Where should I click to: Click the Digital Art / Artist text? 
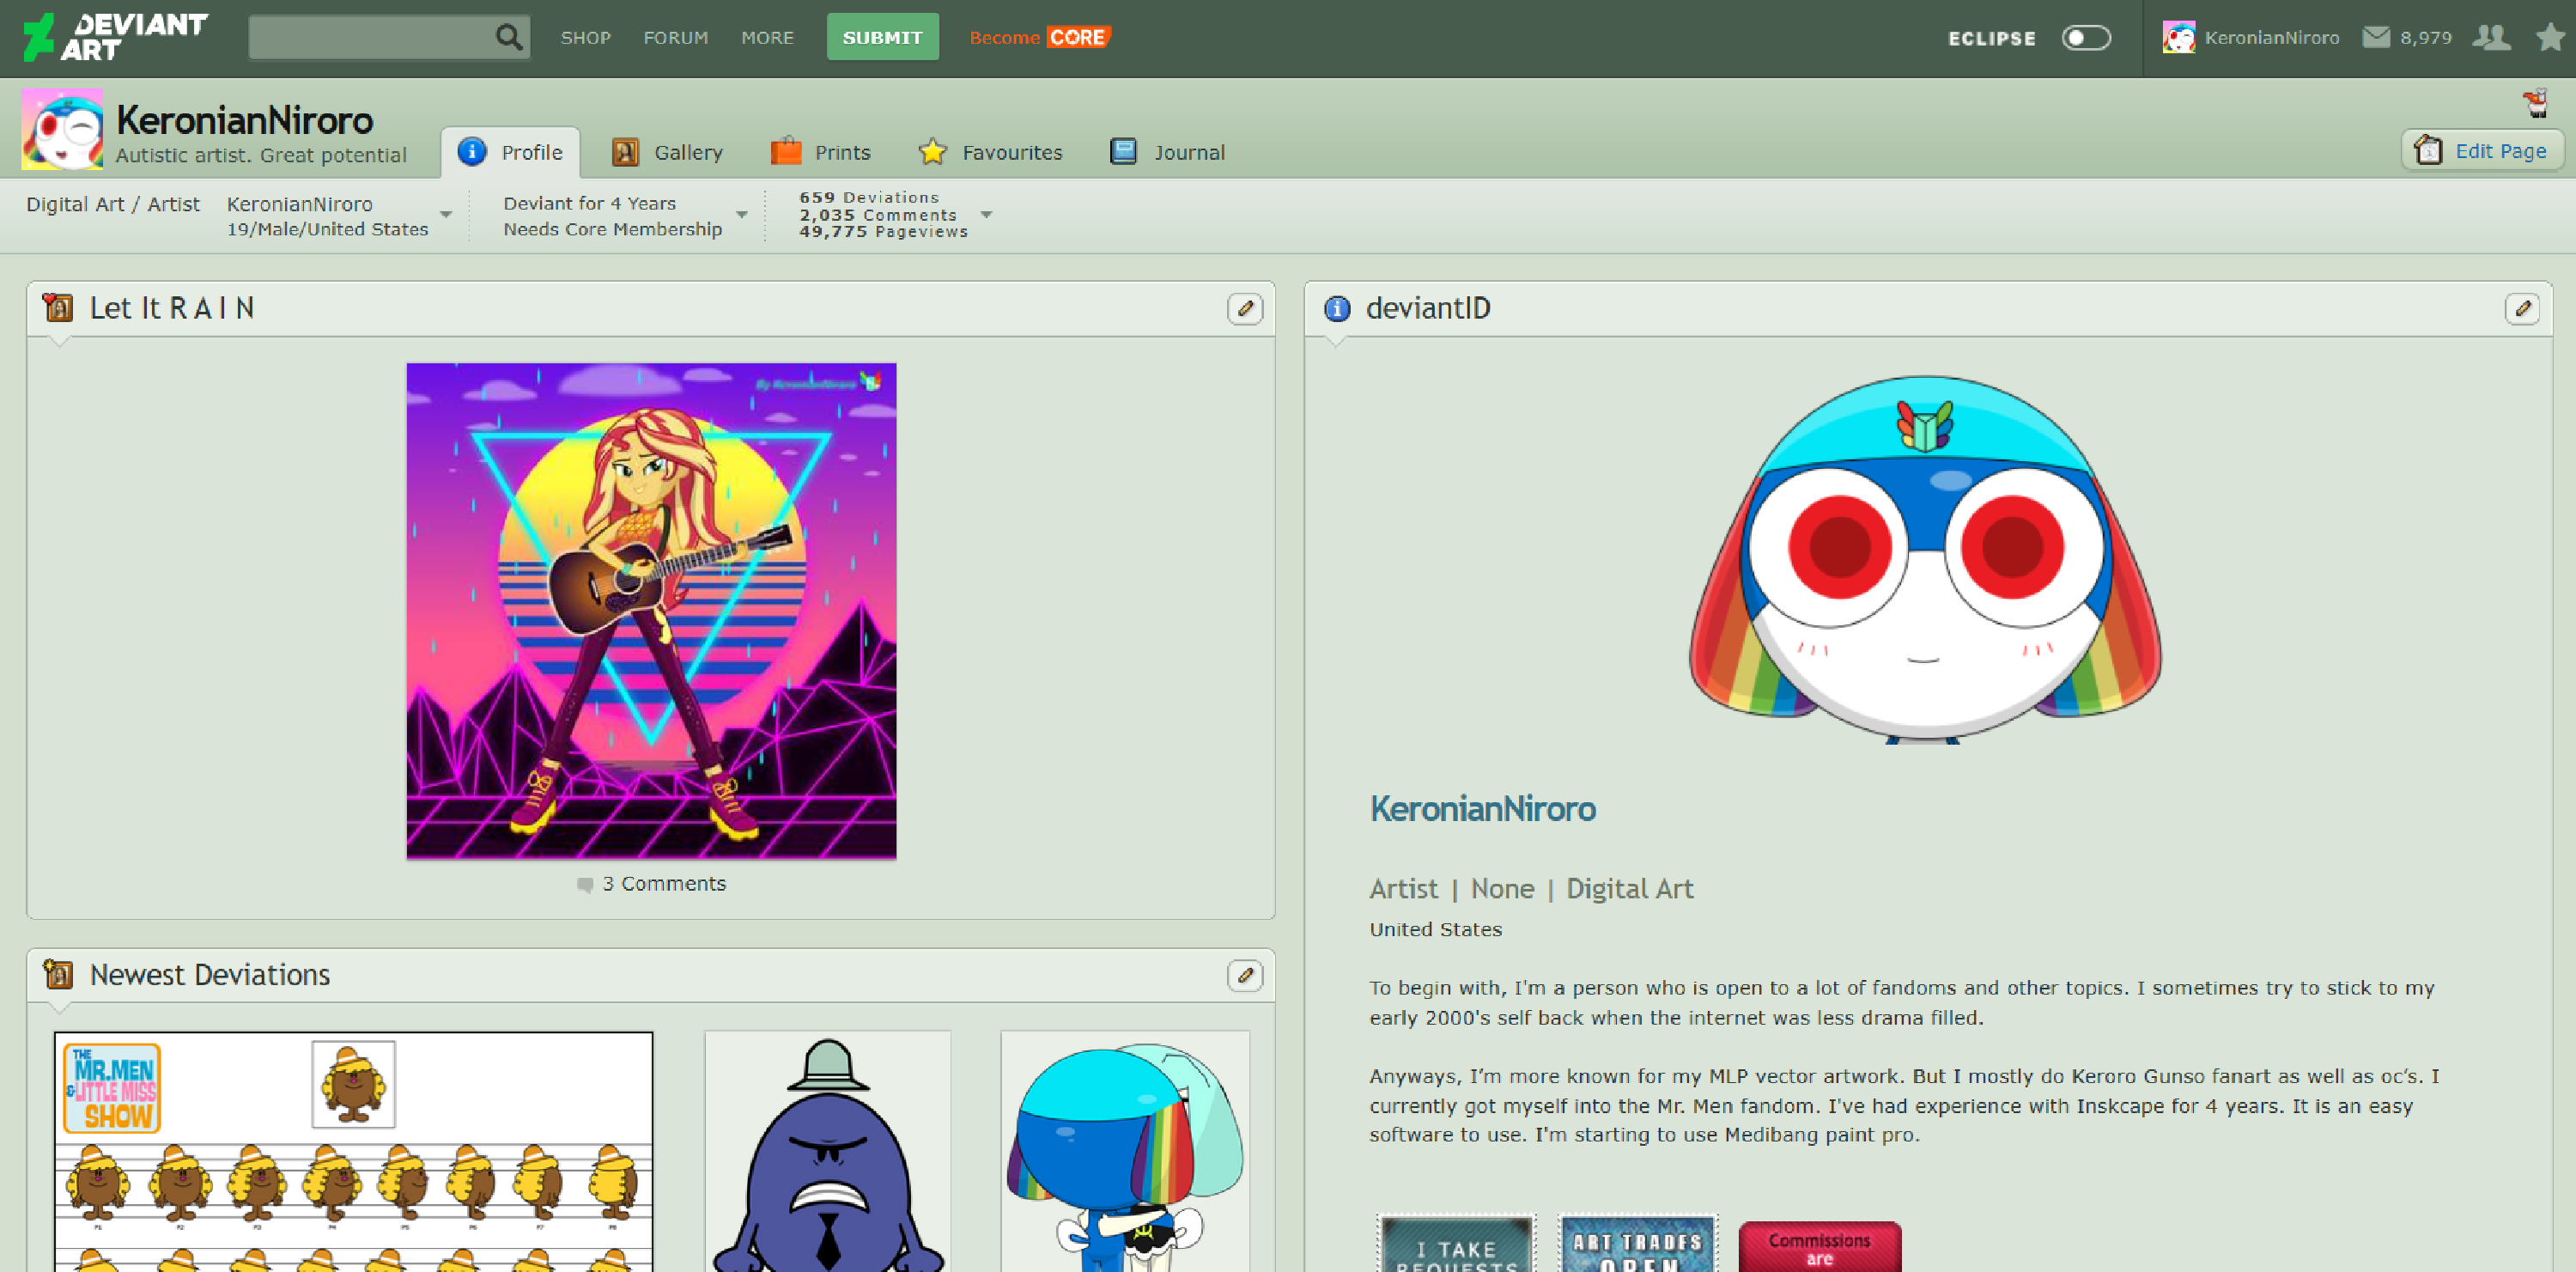pos(113,204)
